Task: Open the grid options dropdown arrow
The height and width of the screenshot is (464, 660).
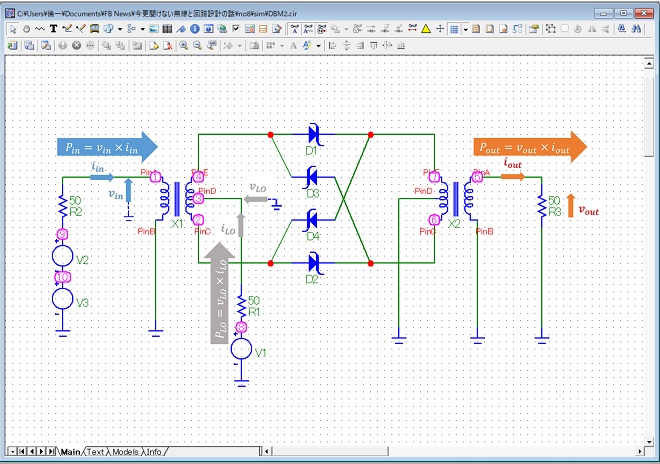Action: click(x=465, y=29)
